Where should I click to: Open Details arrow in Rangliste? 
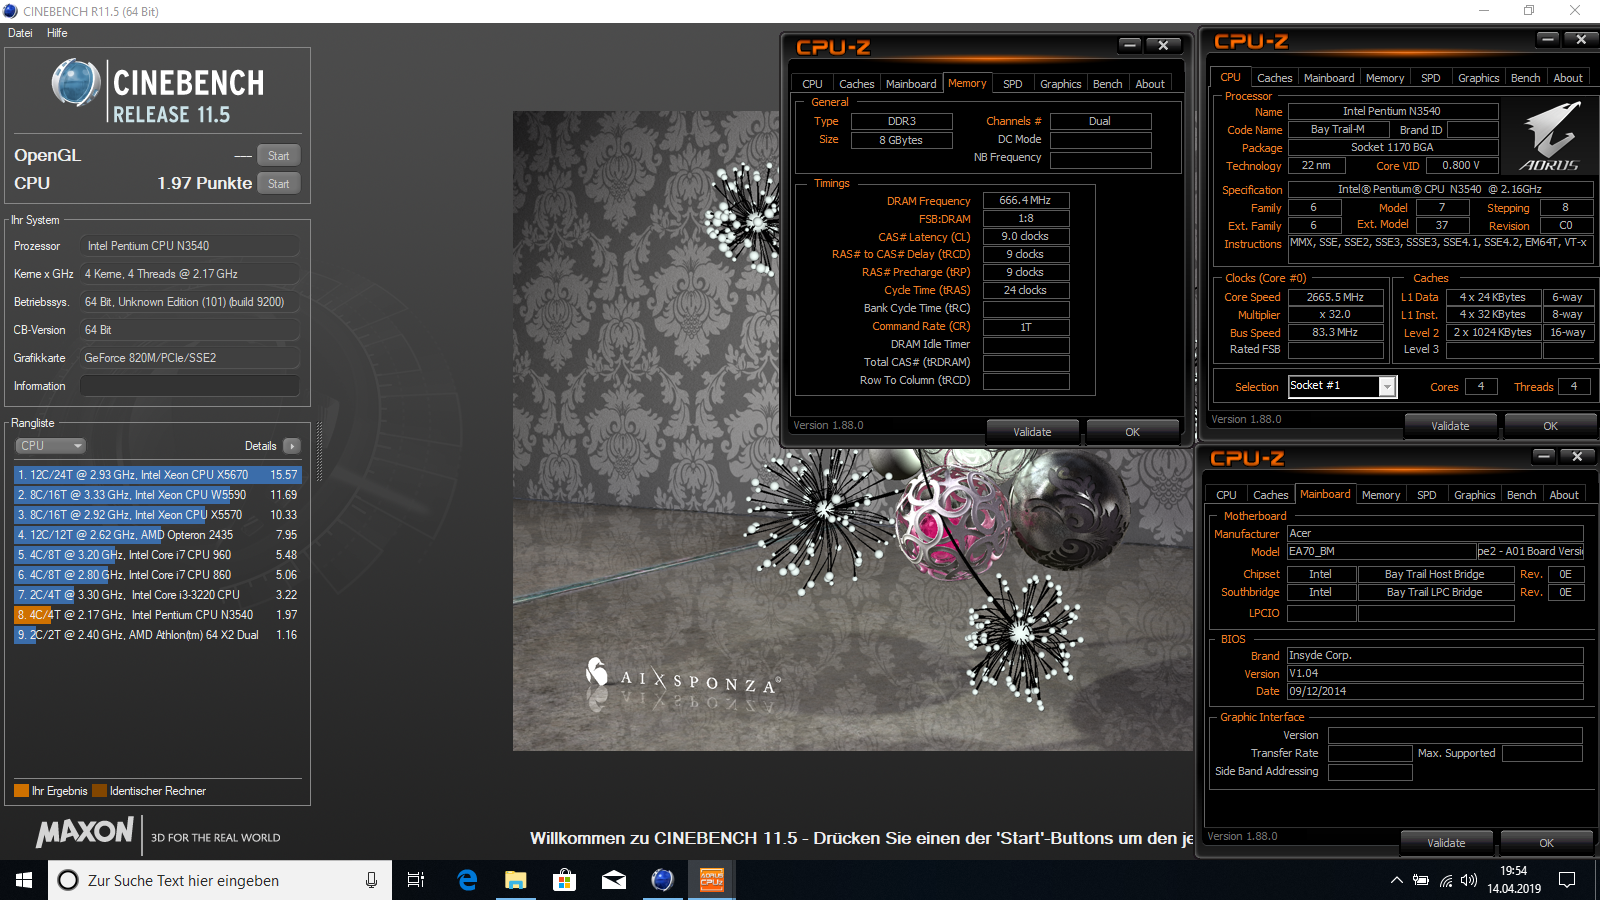click(x=291, y=446)
